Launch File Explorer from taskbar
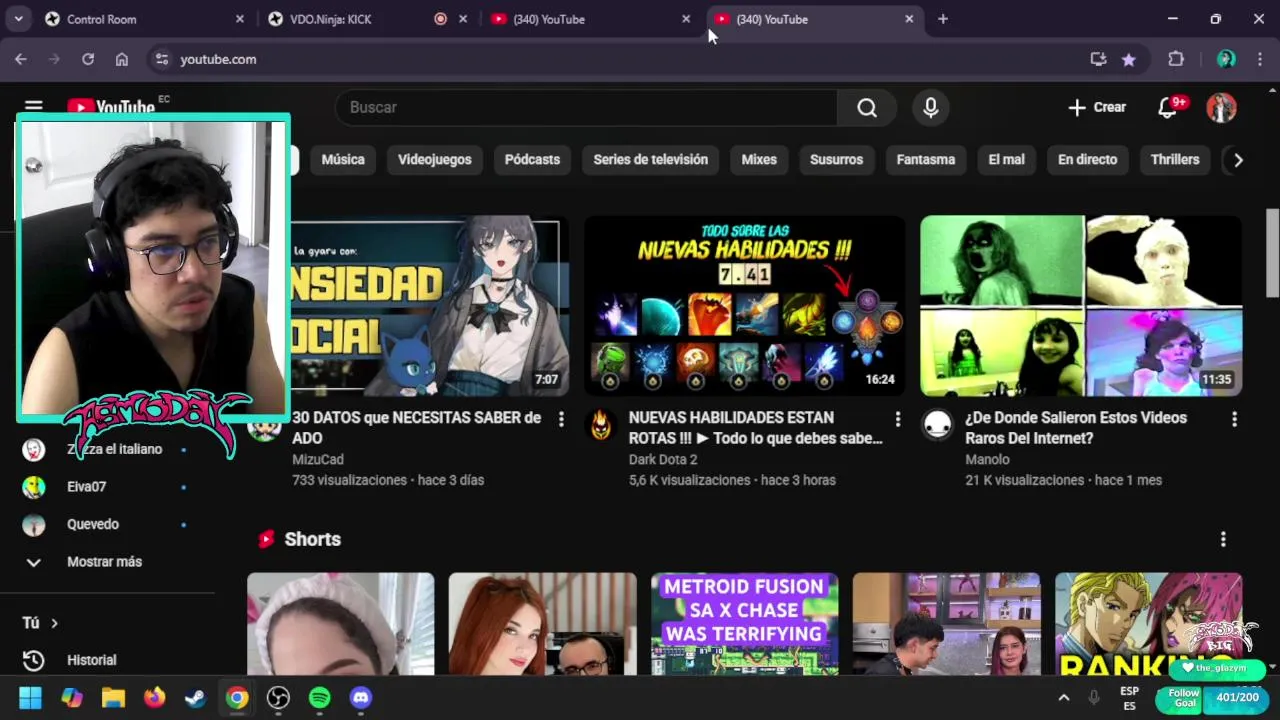The height and width of the screenshot is (720, 1280). 113,697
